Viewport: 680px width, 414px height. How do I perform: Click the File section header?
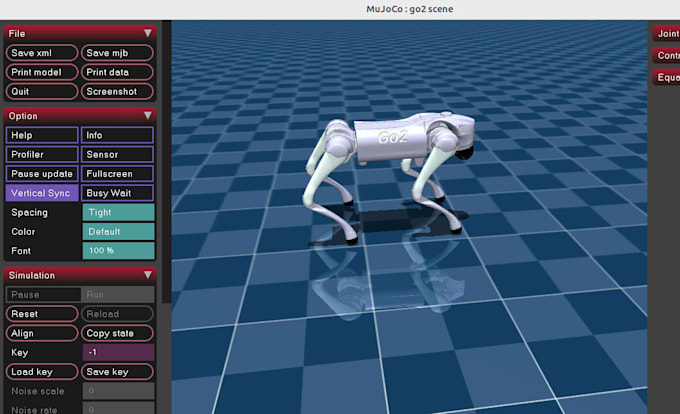pyautogui.click(x=80, y=33)
